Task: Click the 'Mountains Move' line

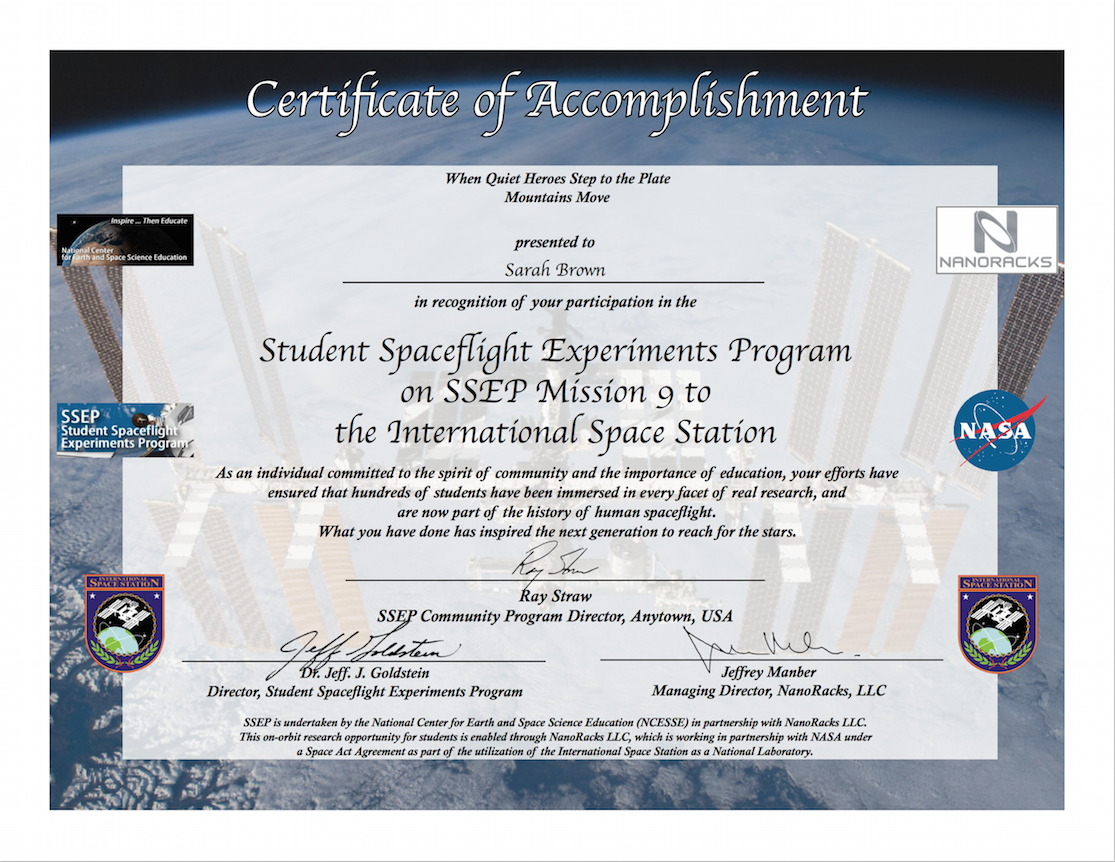Action: click(557, 197)
